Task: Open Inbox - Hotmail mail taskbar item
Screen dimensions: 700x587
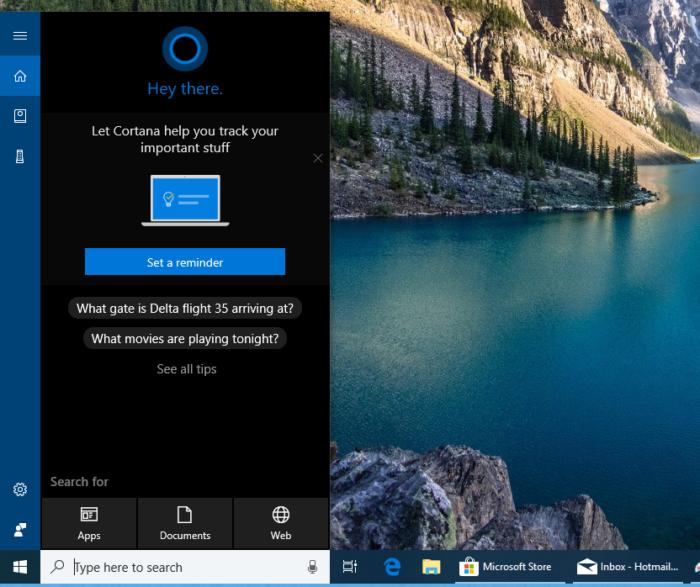Action: coord(627,567)
